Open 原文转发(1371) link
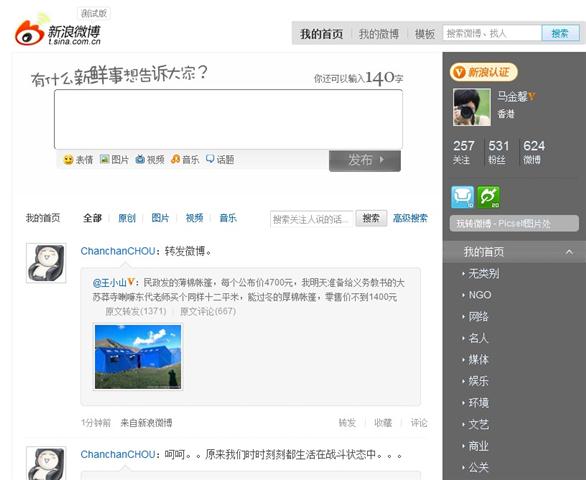Image resolution: width=586 pixels, height=480 pixels. coord(136,311)
